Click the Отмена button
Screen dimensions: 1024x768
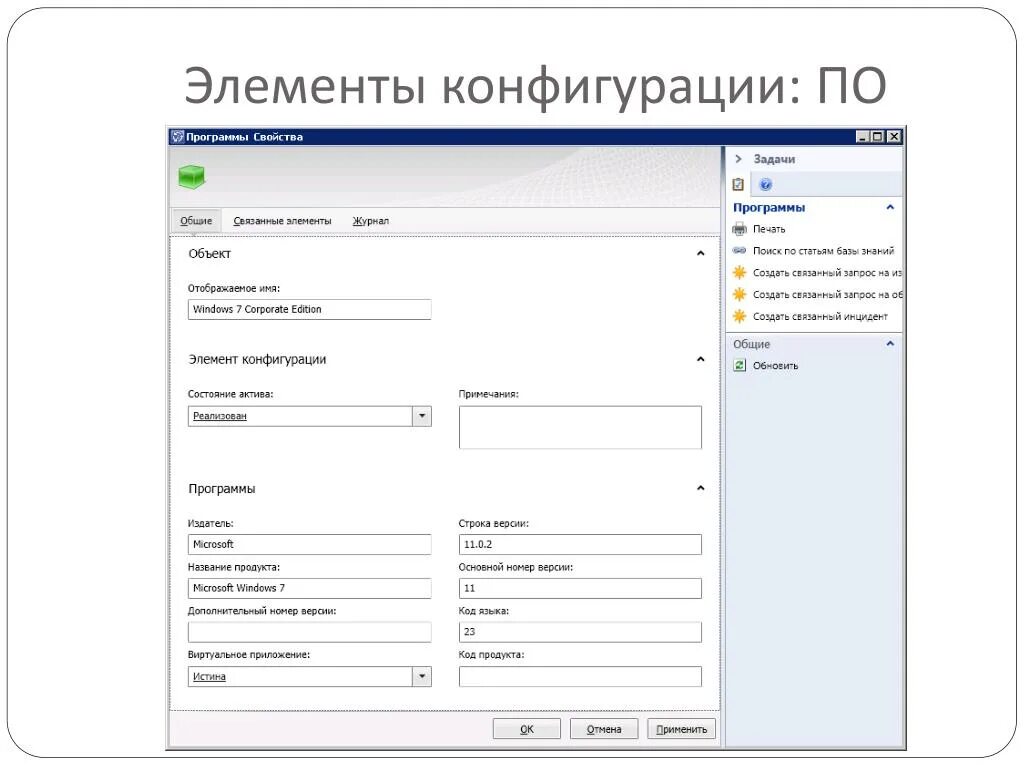coord(603,729)
